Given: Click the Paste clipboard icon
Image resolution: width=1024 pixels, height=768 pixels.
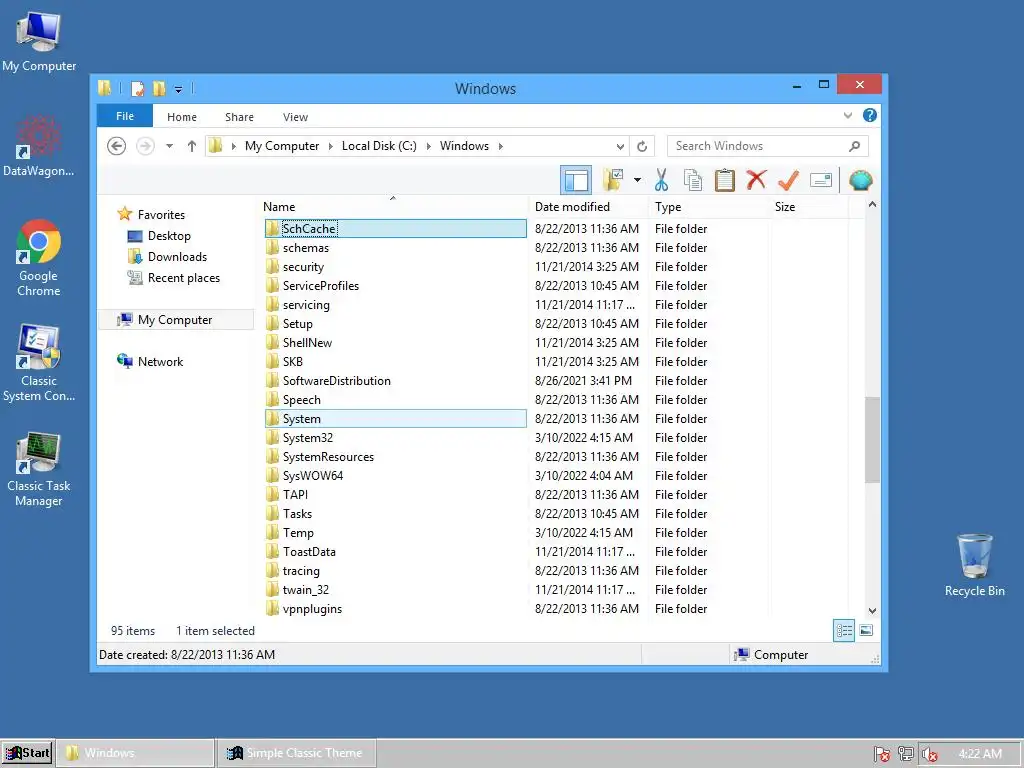Looking at the screenshot, I should [x=724, y=180].
